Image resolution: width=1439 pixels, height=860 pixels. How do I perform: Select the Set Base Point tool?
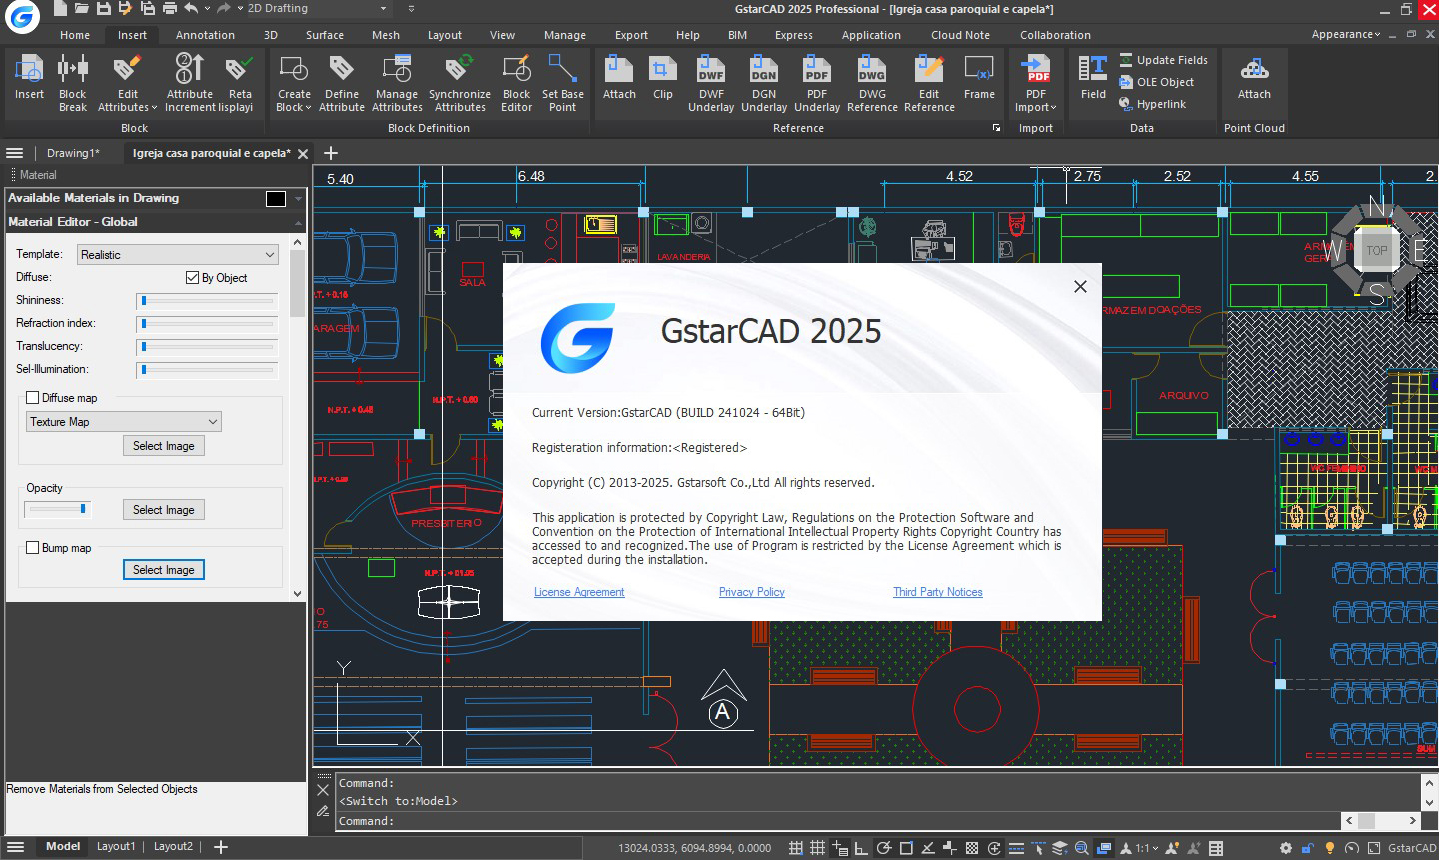point(563,82)
